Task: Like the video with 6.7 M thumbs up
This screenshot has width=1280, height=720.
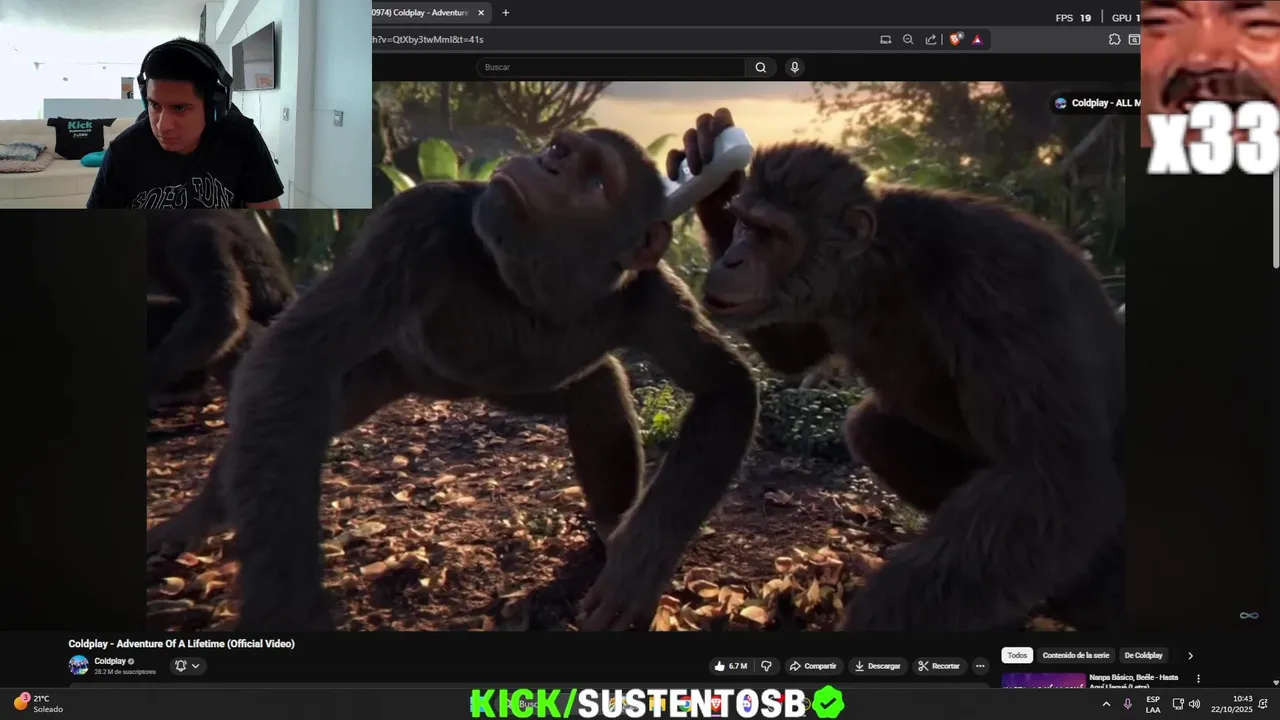Action: coord(731,666)
